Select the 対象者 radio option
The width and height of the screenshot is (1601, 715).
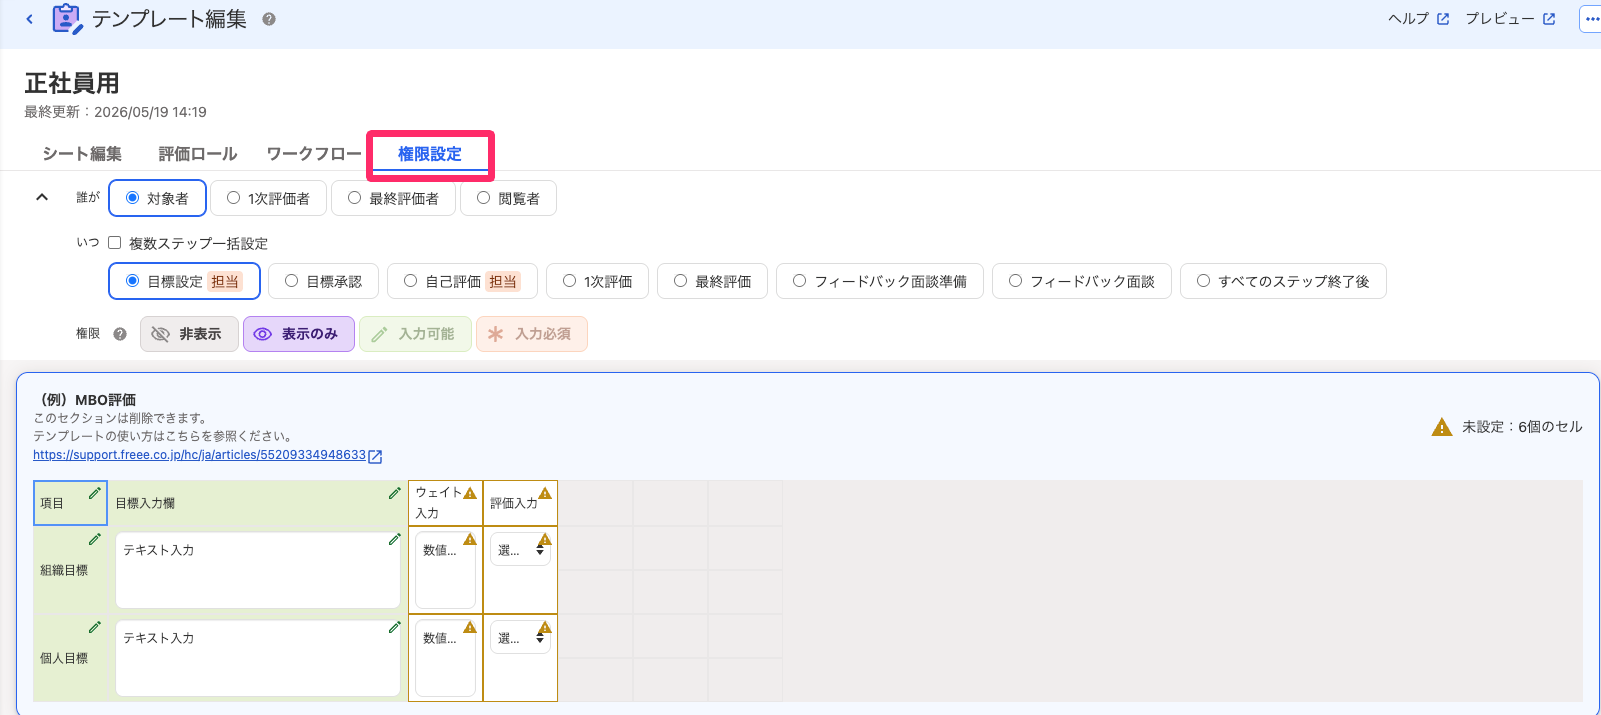pyautogui.click(x=157, y=198)
